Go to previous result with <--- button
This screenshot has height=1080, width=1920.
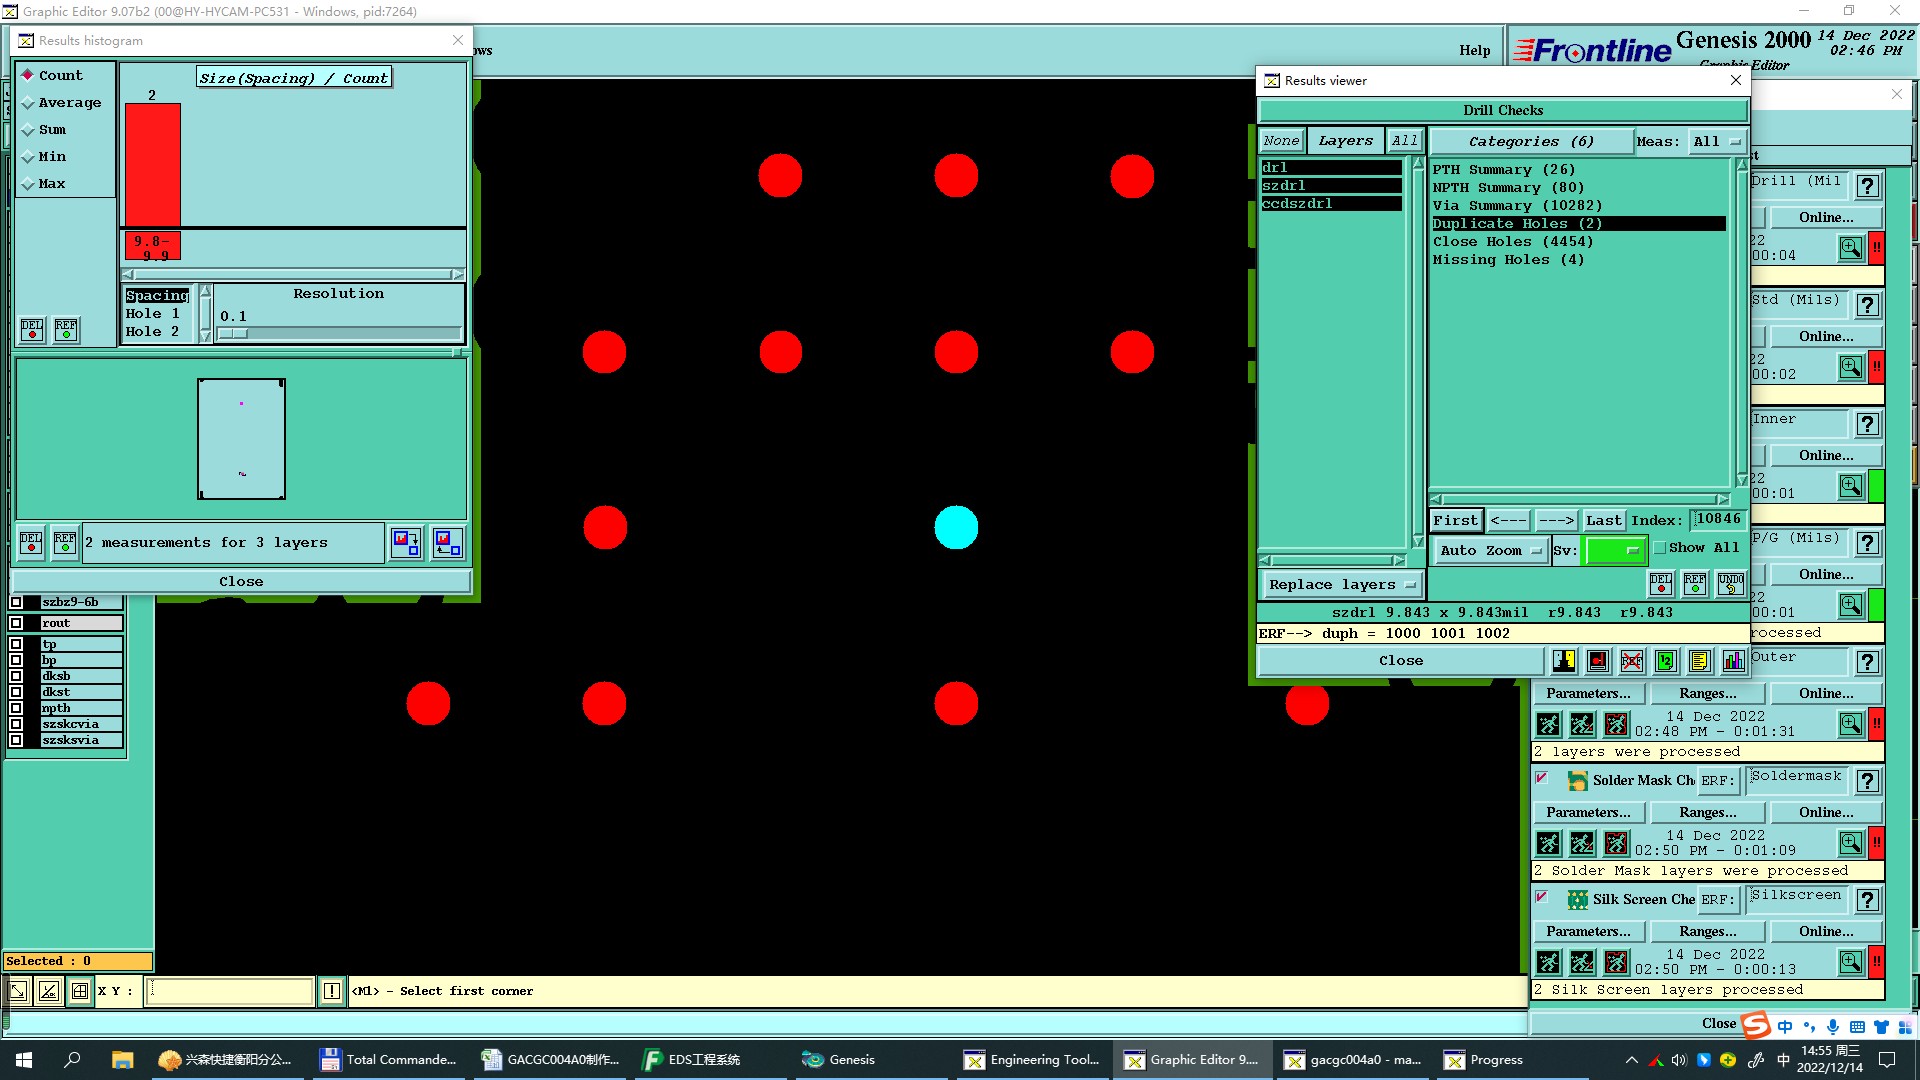click(x=1508, y=521)
